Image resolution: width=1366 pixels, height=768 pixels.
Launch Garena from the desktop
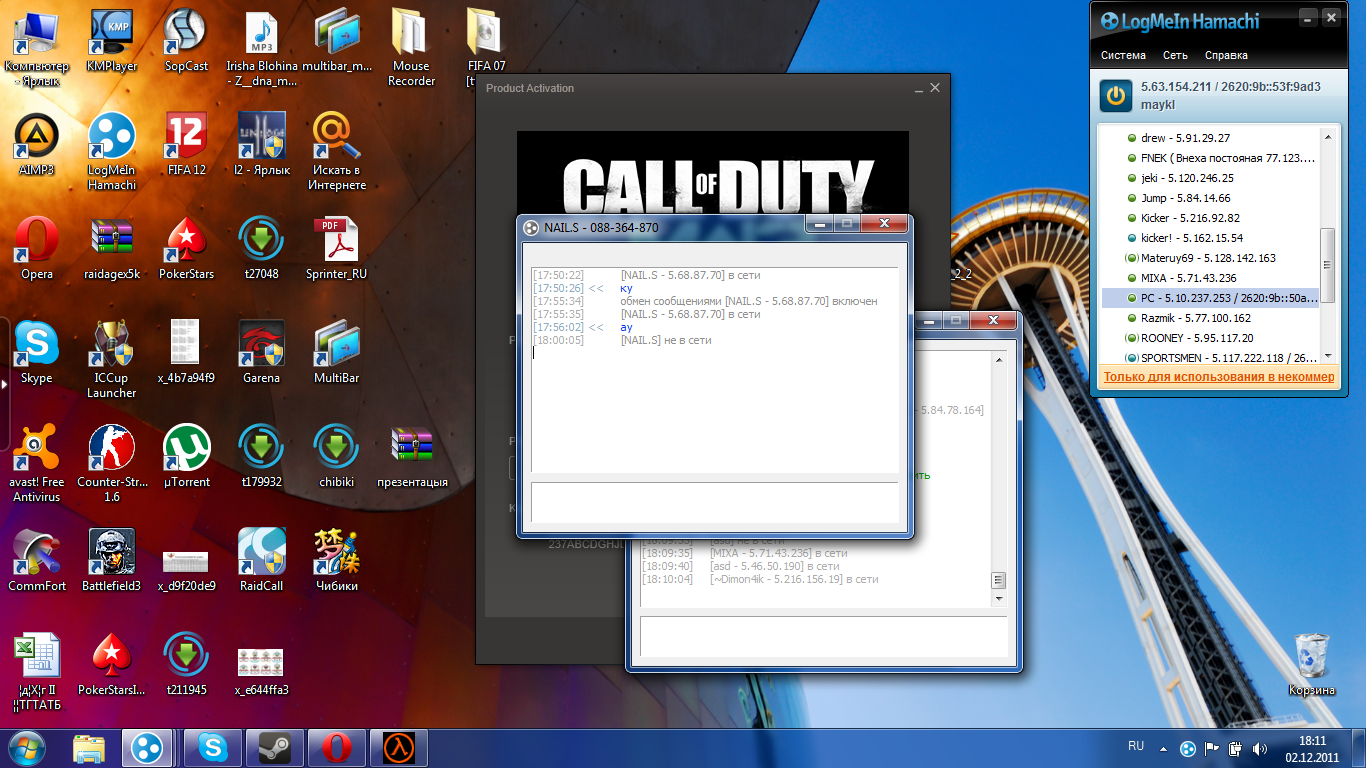point(261,352)
